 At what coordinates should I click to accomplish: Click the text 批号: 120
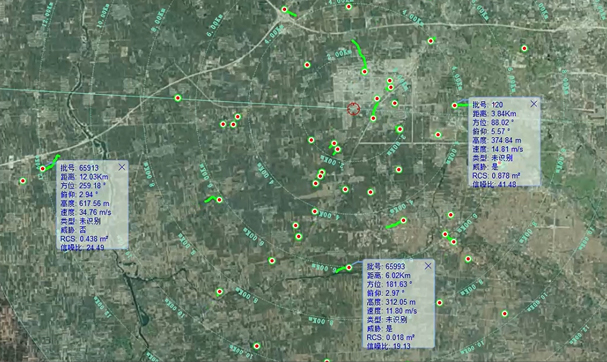488,105
